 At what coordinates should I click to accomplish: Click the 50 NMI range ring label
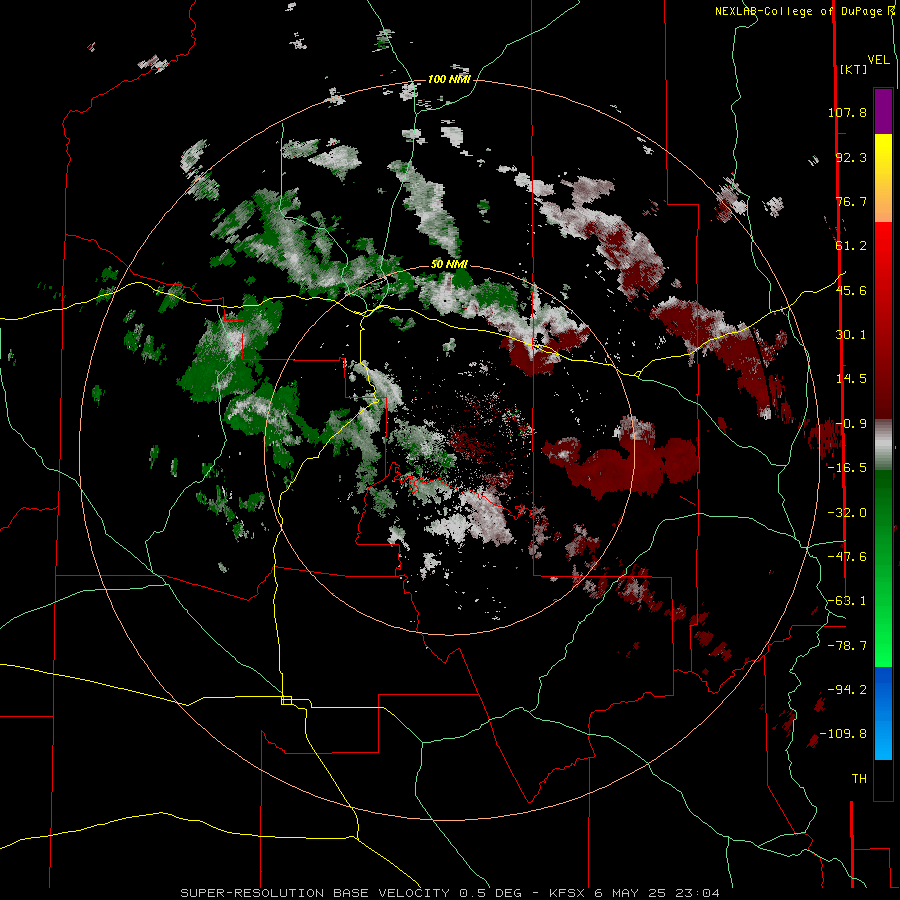(x=449, y=265)
